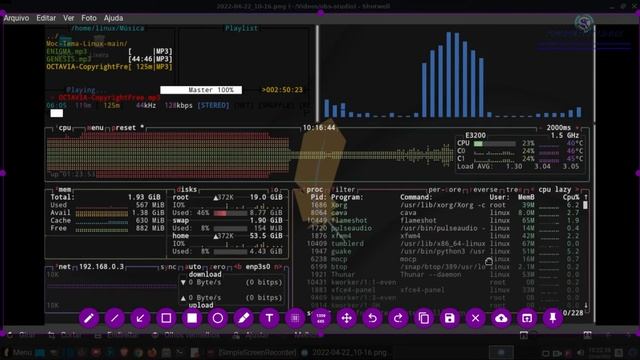The height and width of the screenshot is (360, 640).
Task: Open the Ver menu
Action: 69,18
